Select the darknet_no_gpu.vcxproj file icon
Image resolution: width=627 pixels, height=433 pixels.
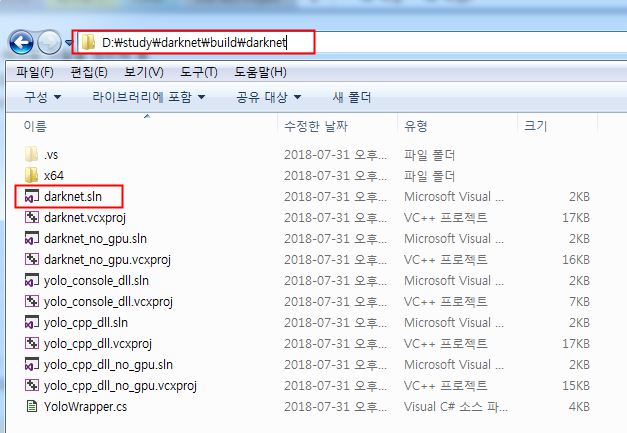(x=32, y=259)
